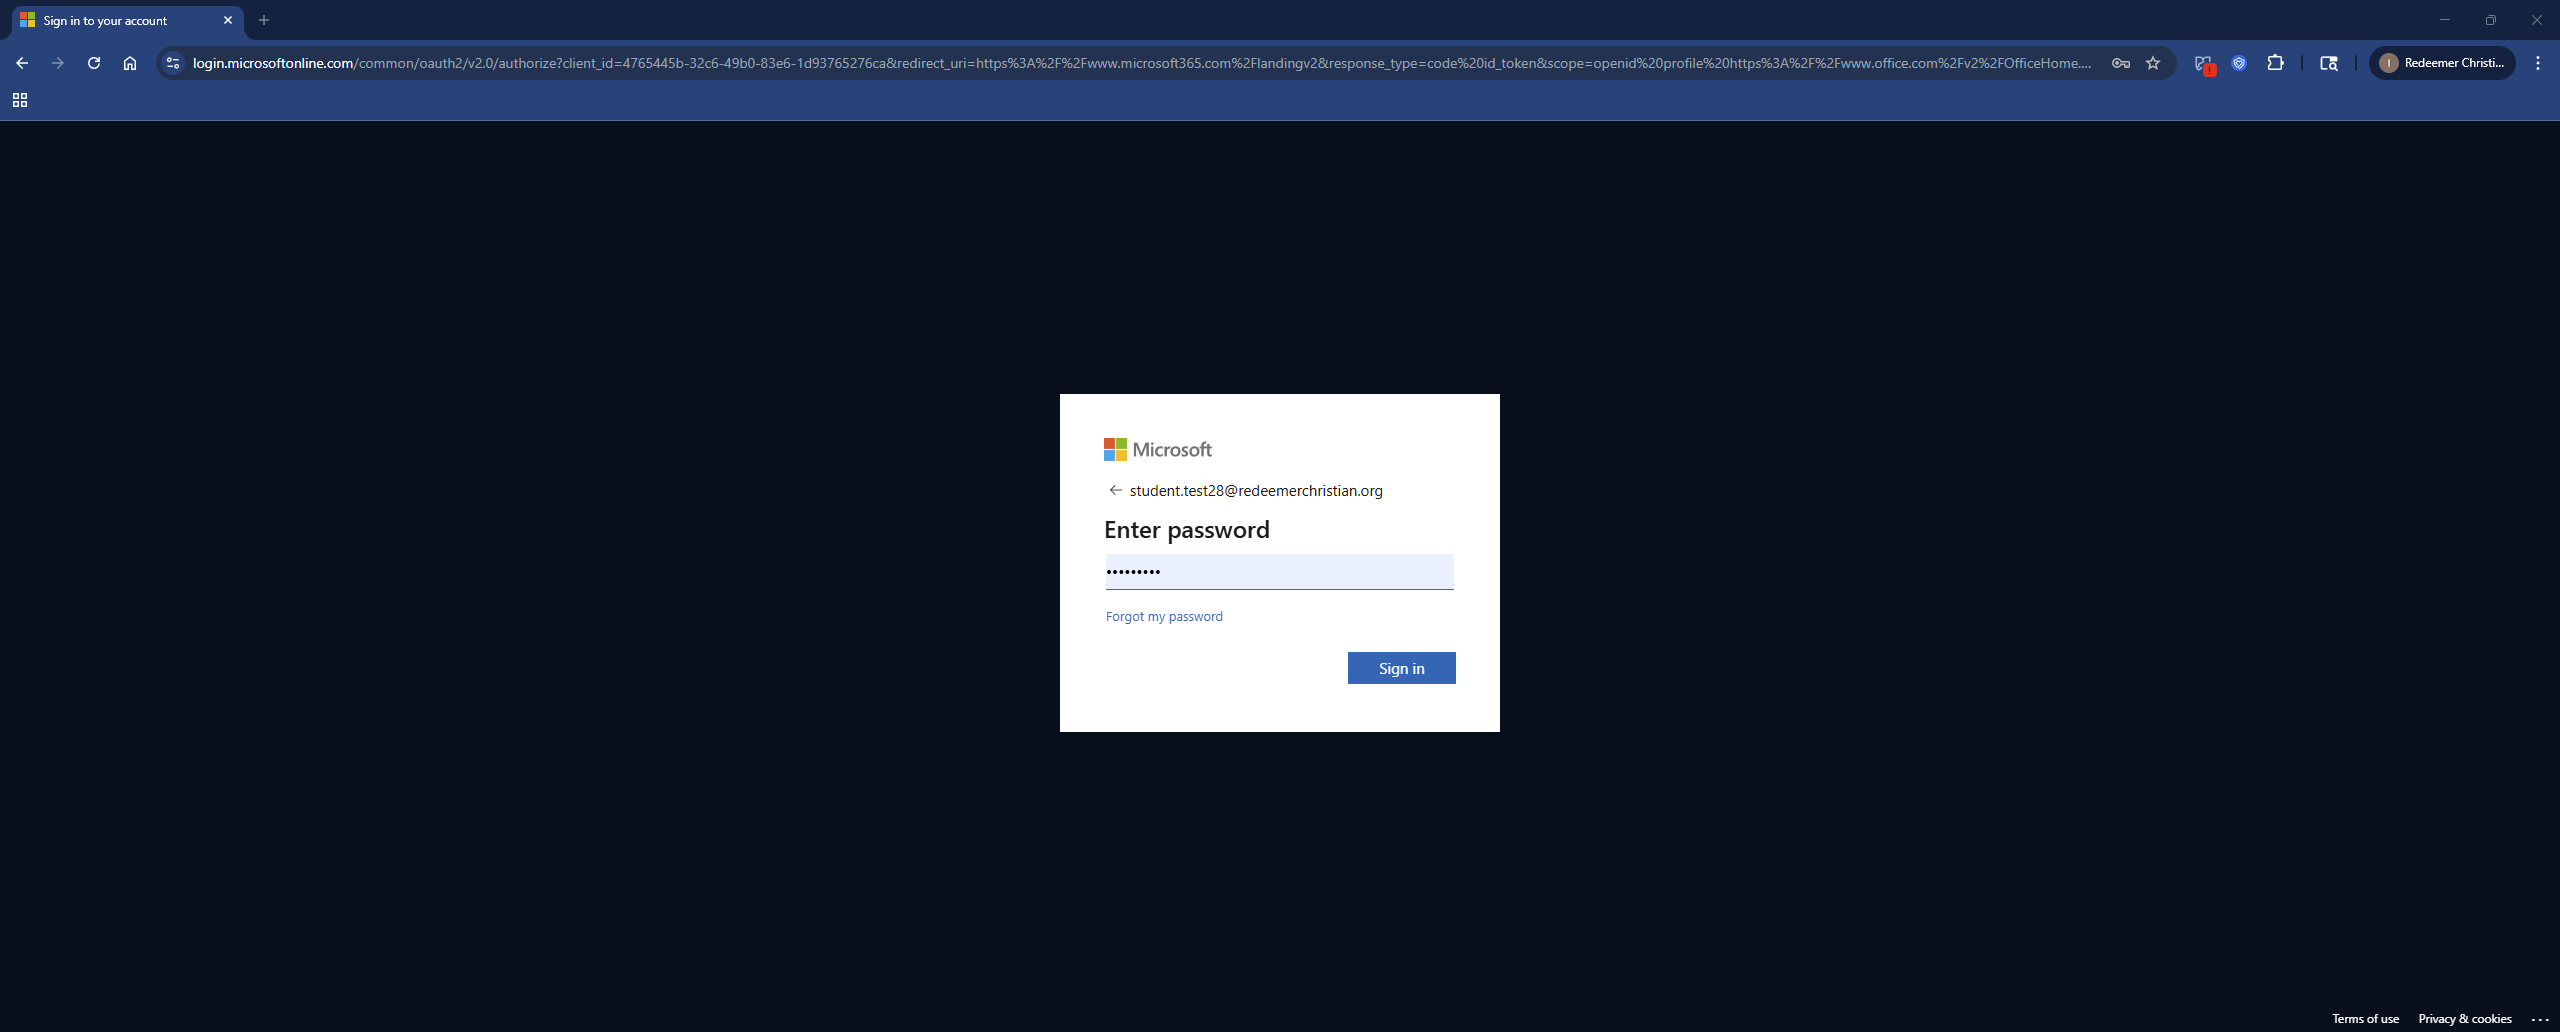Click Forgot my password link
This screenshot has height=1032, width=2560.
click(1164, 617)
